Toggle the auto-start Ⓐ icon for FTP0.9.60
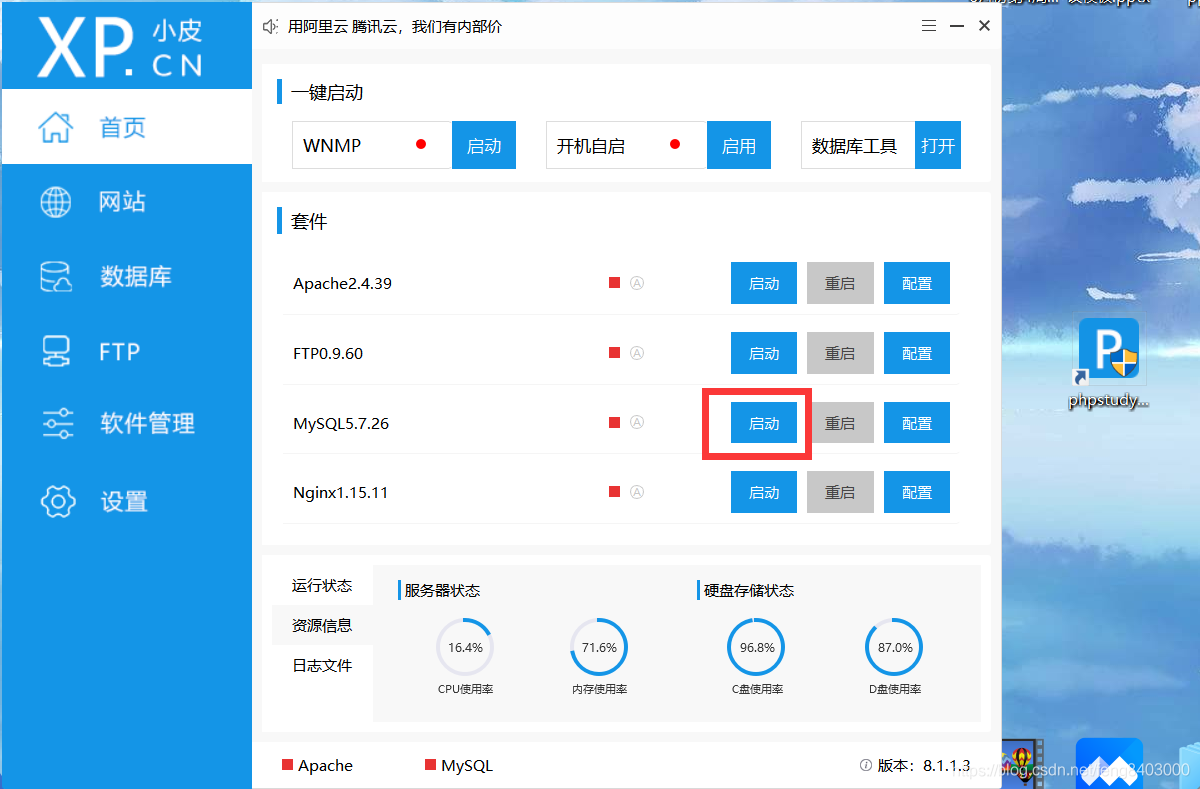Image resolution: width=1200 pixels, height=789 pixels. pyautogui.click(x=637, y=353)
